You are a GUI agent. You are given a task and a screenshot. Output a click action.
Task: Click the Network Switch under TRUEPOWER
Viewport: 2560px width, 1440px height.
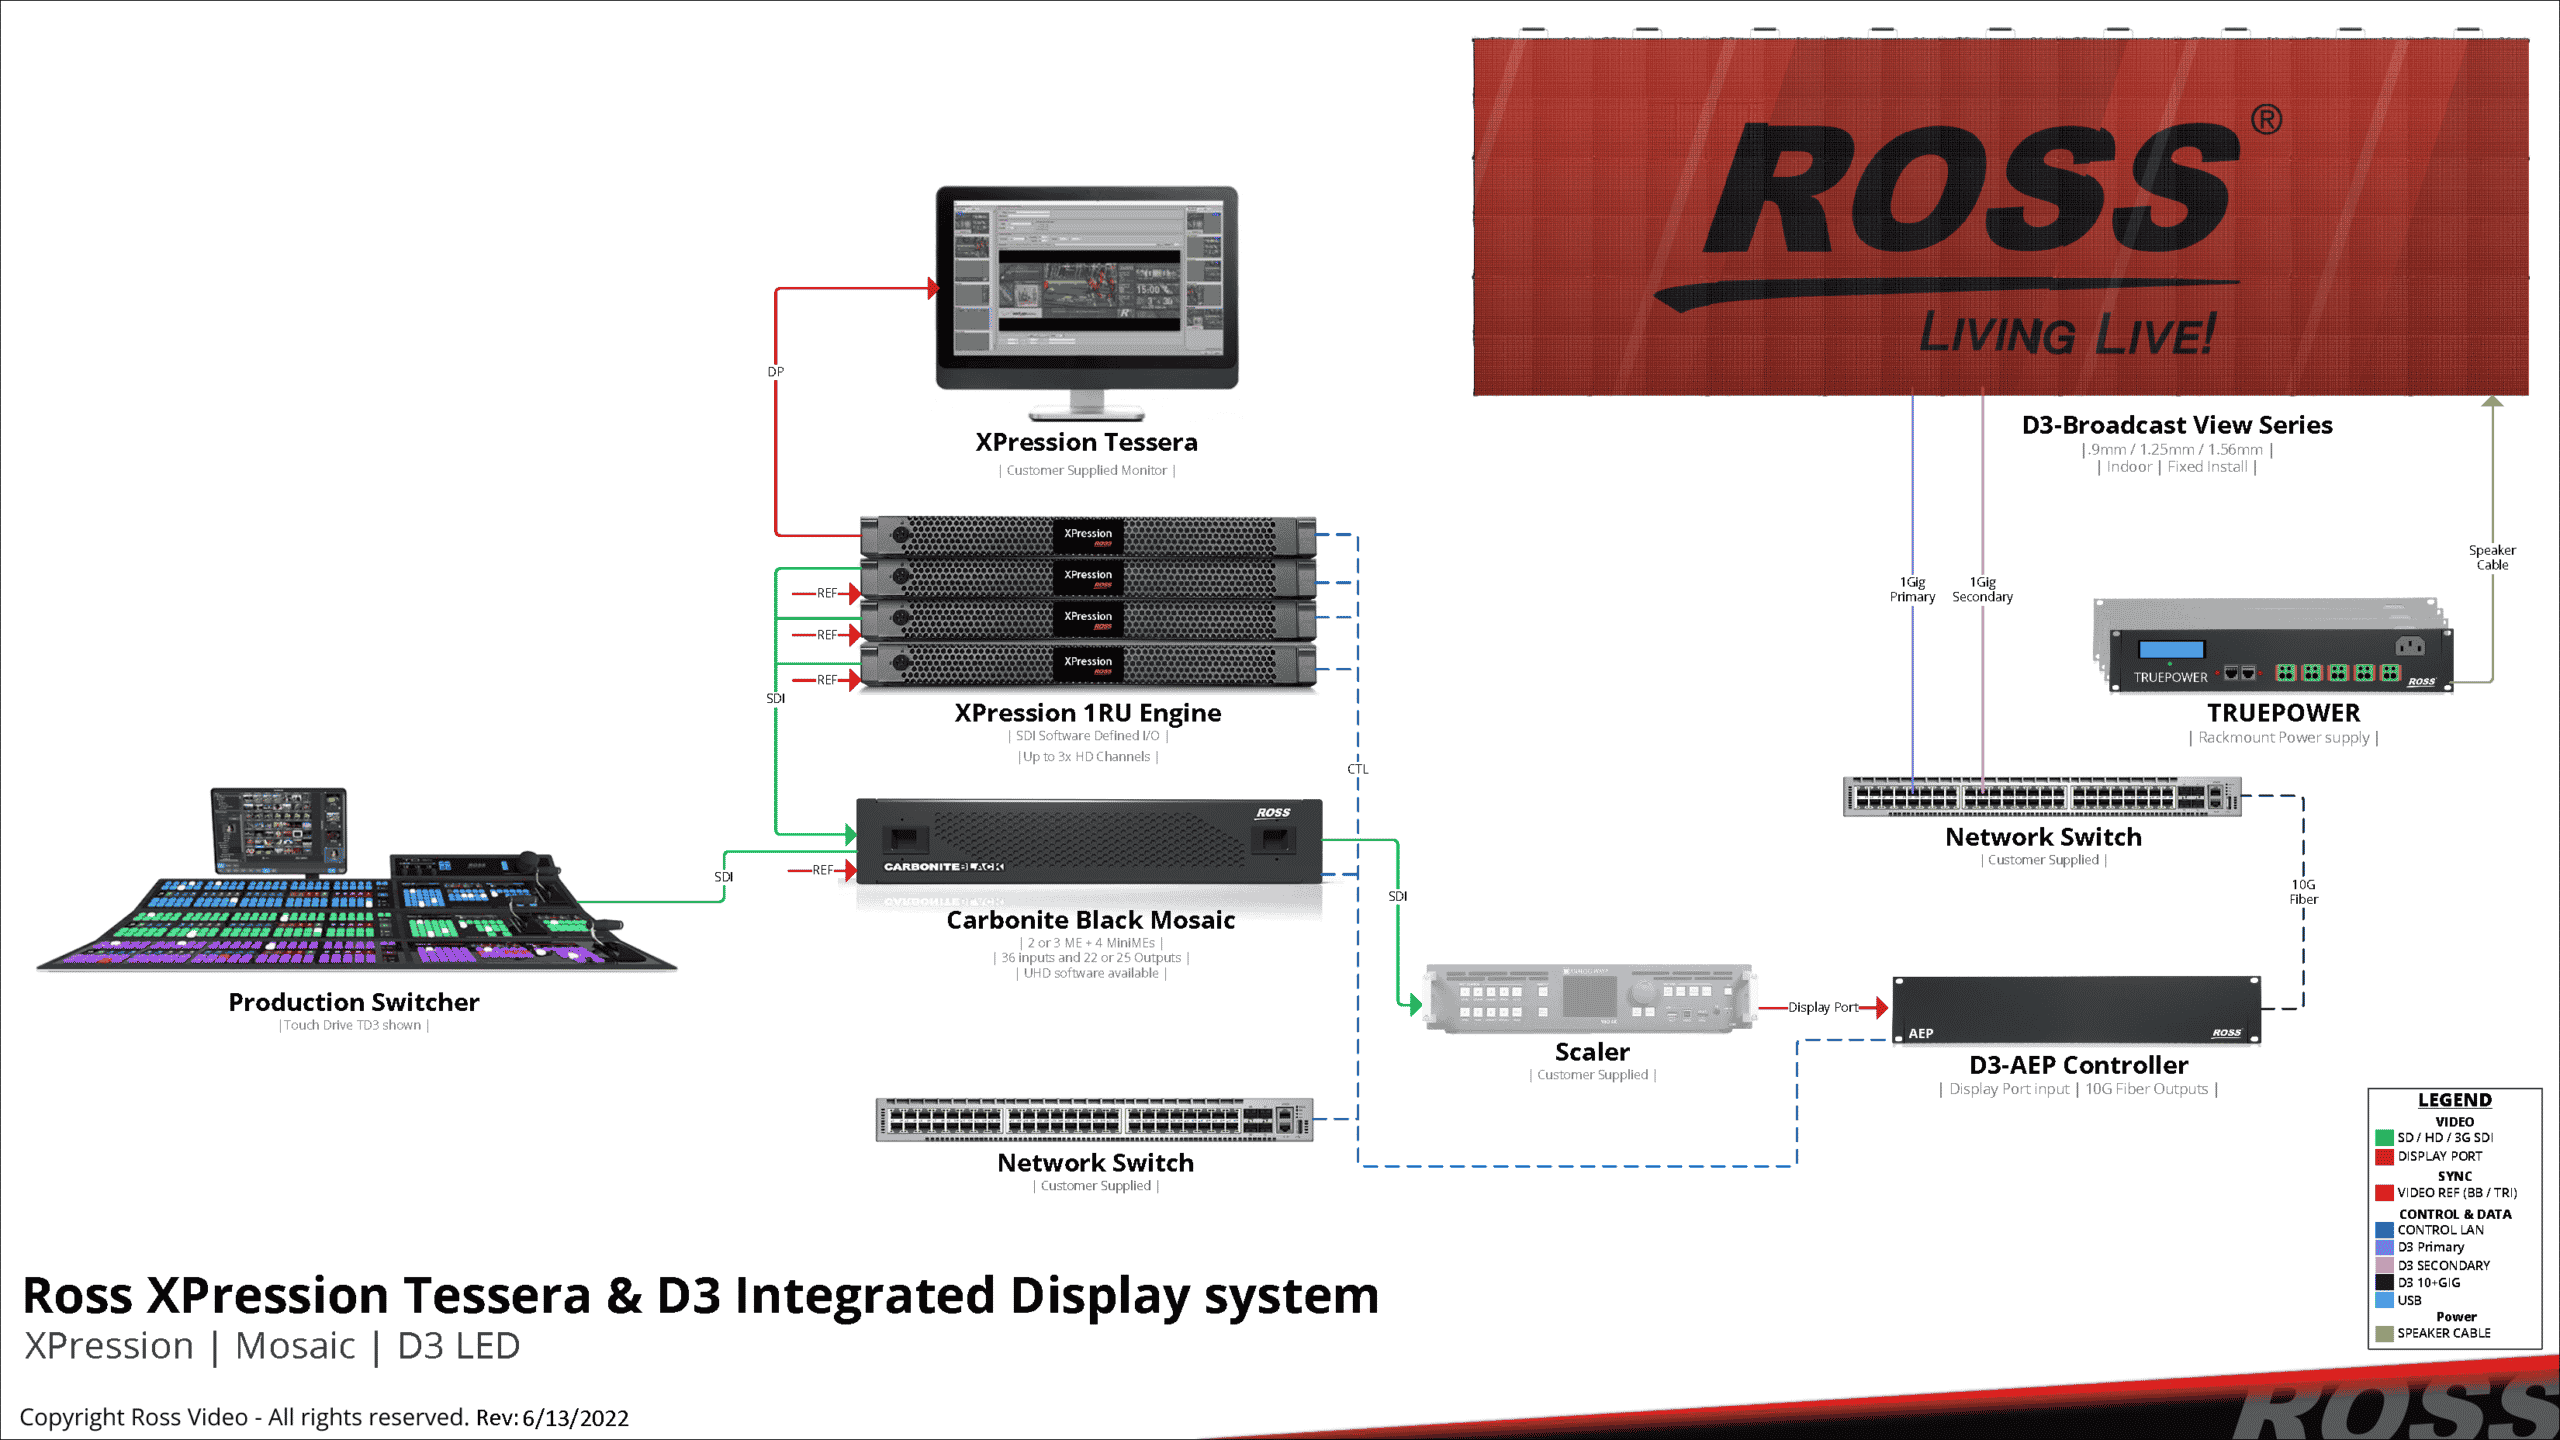click(x=2042, y=797)
